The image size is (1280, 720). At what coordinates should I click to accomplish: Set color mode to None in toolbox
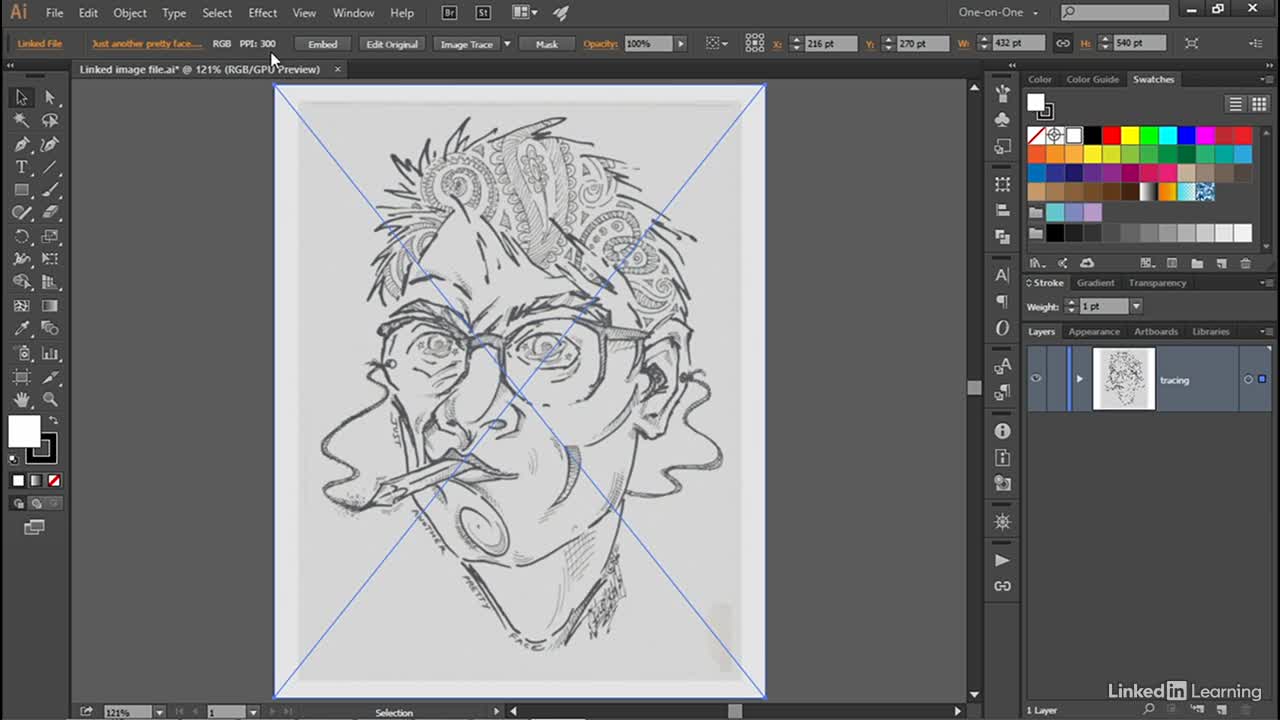coord(54,481)
